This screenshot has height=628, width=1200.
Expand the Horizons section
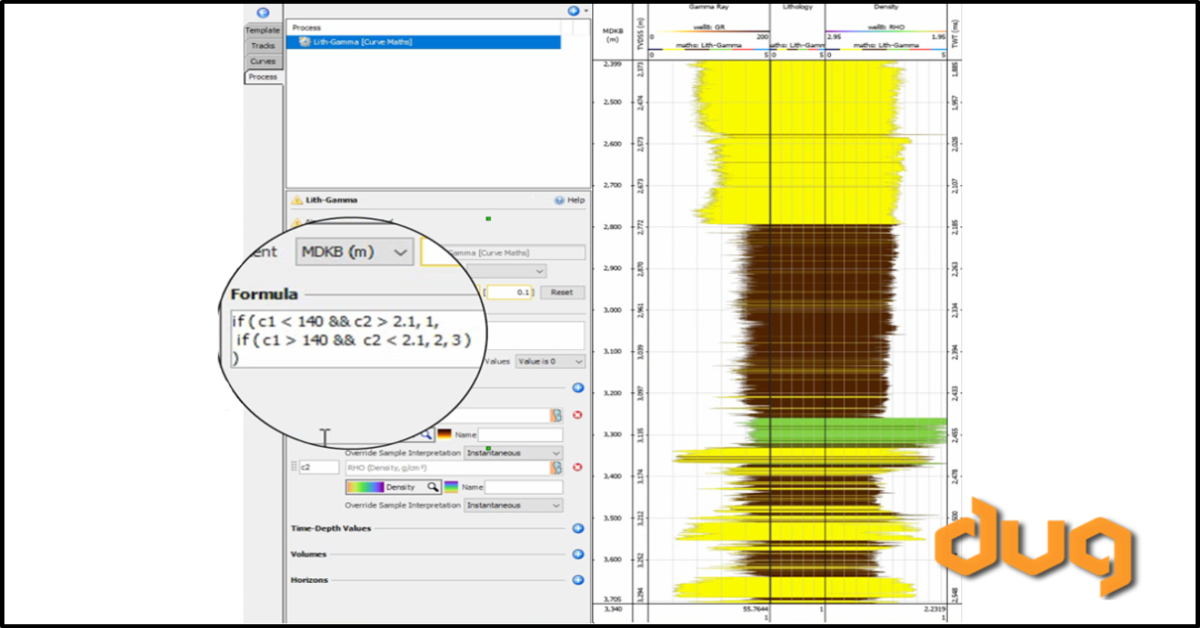coord(577,579)
